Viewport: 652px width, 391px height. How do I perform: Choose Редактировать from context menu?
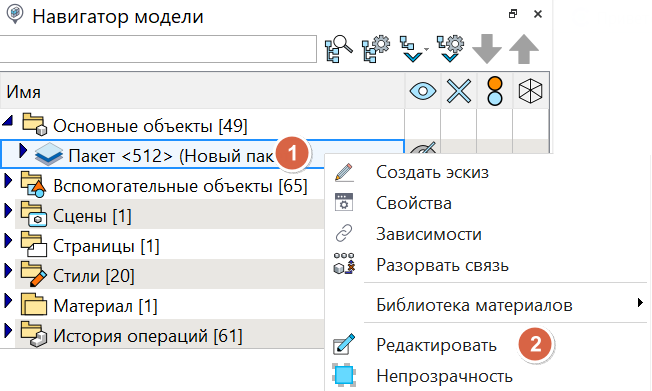(x=436, y=345)
